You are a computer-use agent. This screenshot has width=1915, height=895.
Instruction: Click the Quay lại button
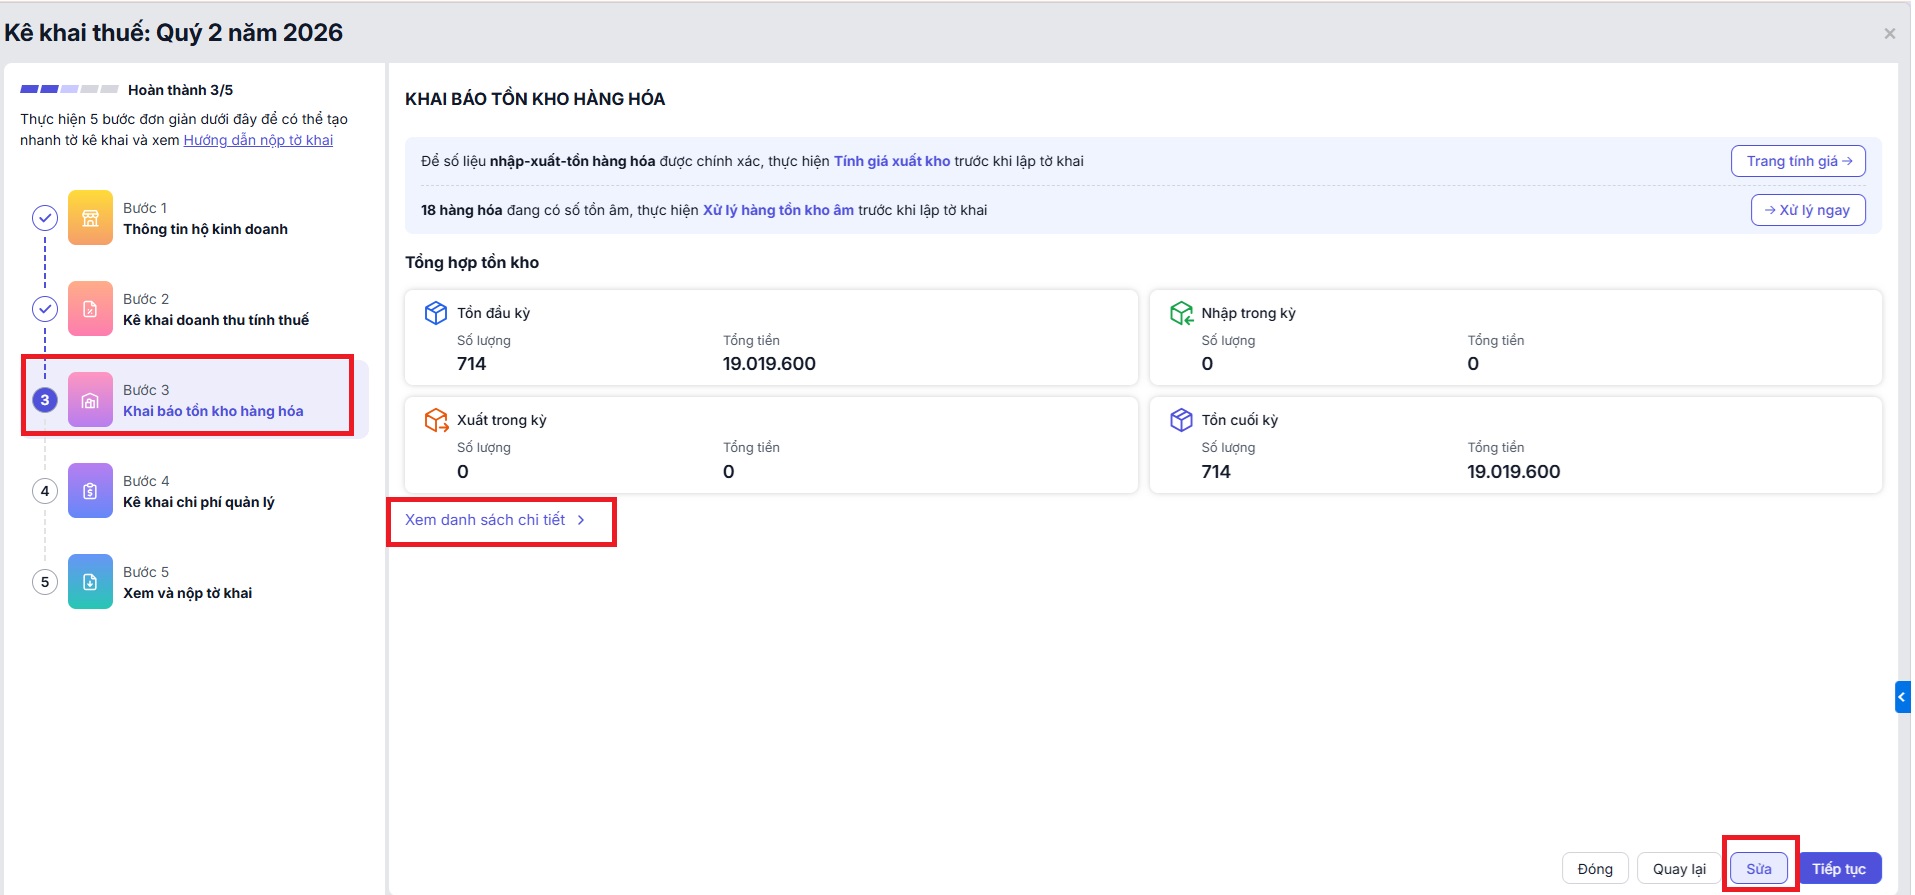pyautogui.click(x=1678, y=869)
